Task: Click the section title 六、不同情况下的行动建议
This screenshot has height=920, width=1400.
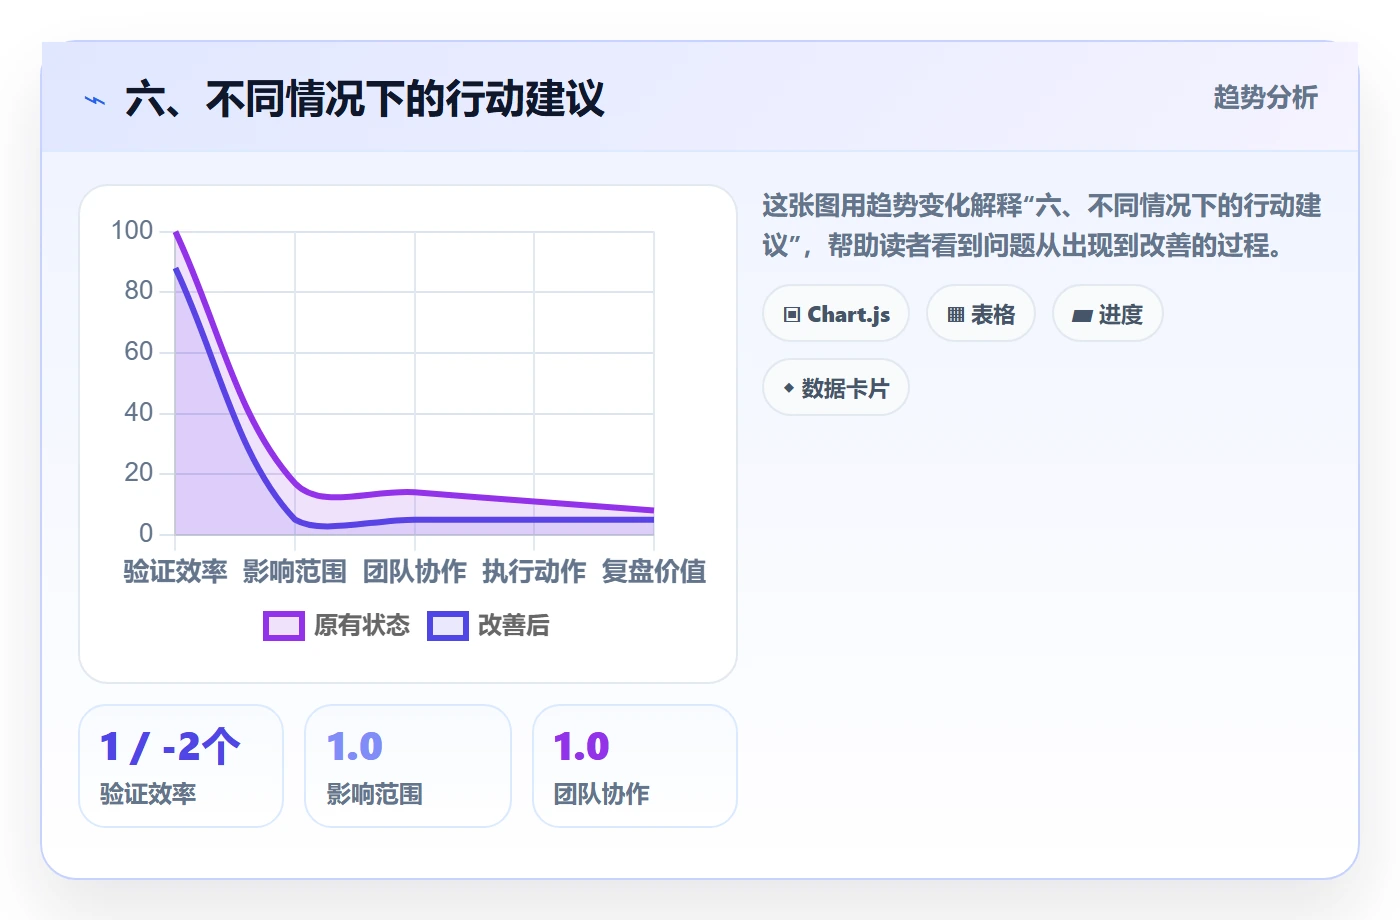Action: (x=365, y=99)
